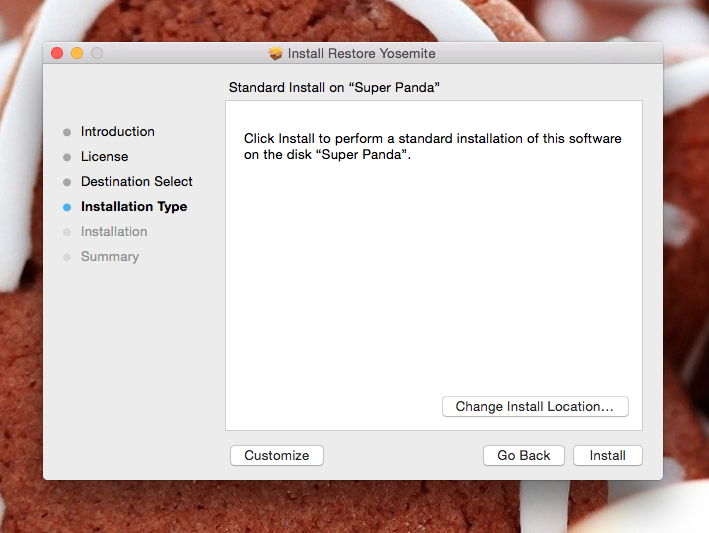Click the dimmed Installation step
Image resolution: width=709 pixels, height=533 pixels.
pos(114,231)
